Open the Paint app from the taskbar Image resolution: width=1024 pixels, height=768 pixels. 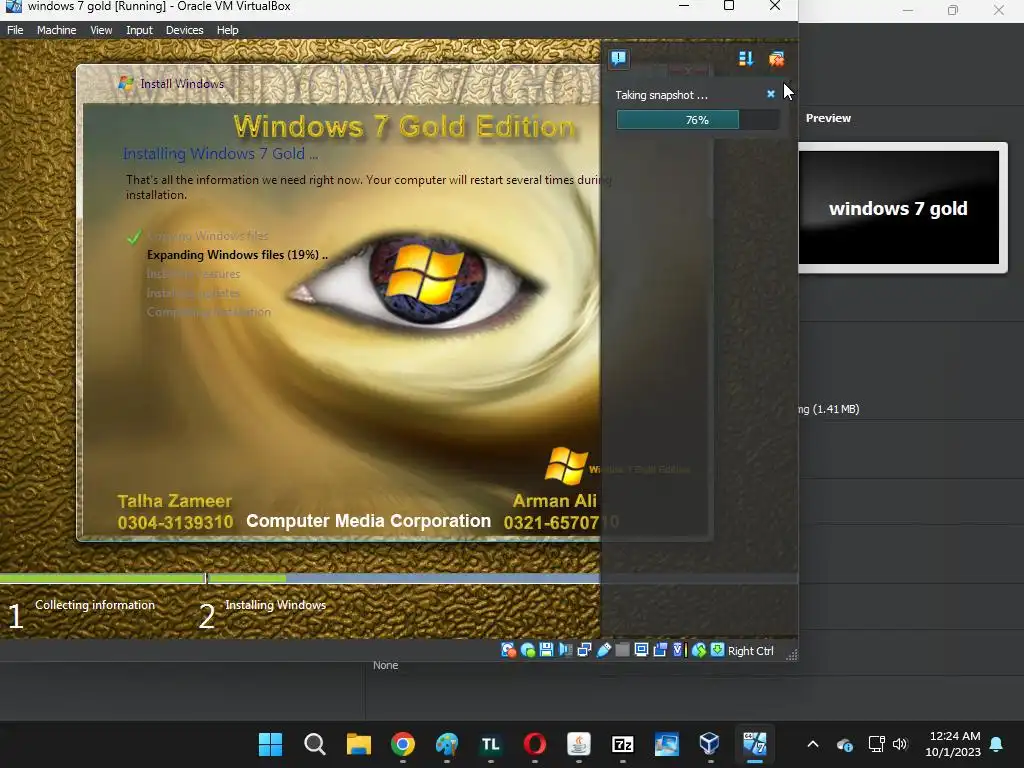[x=447, y=744]
